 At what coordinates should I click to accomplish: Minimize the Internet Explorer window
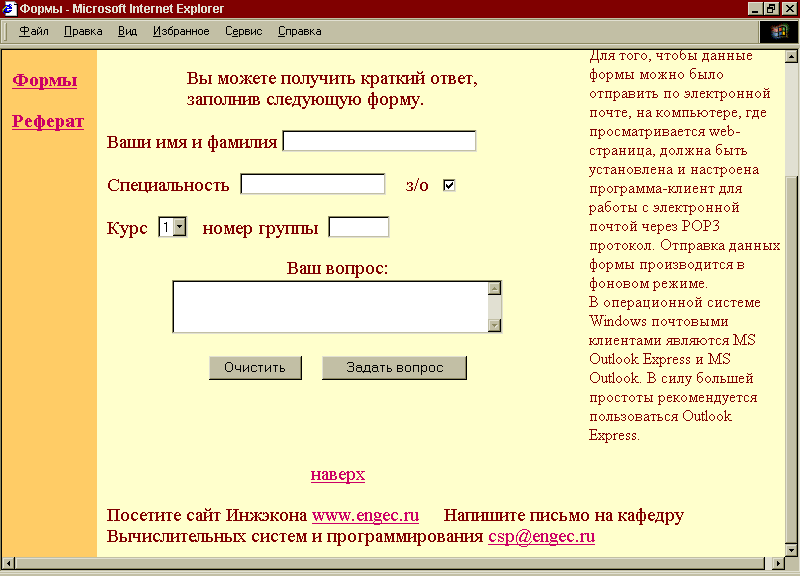pos(755,9)
